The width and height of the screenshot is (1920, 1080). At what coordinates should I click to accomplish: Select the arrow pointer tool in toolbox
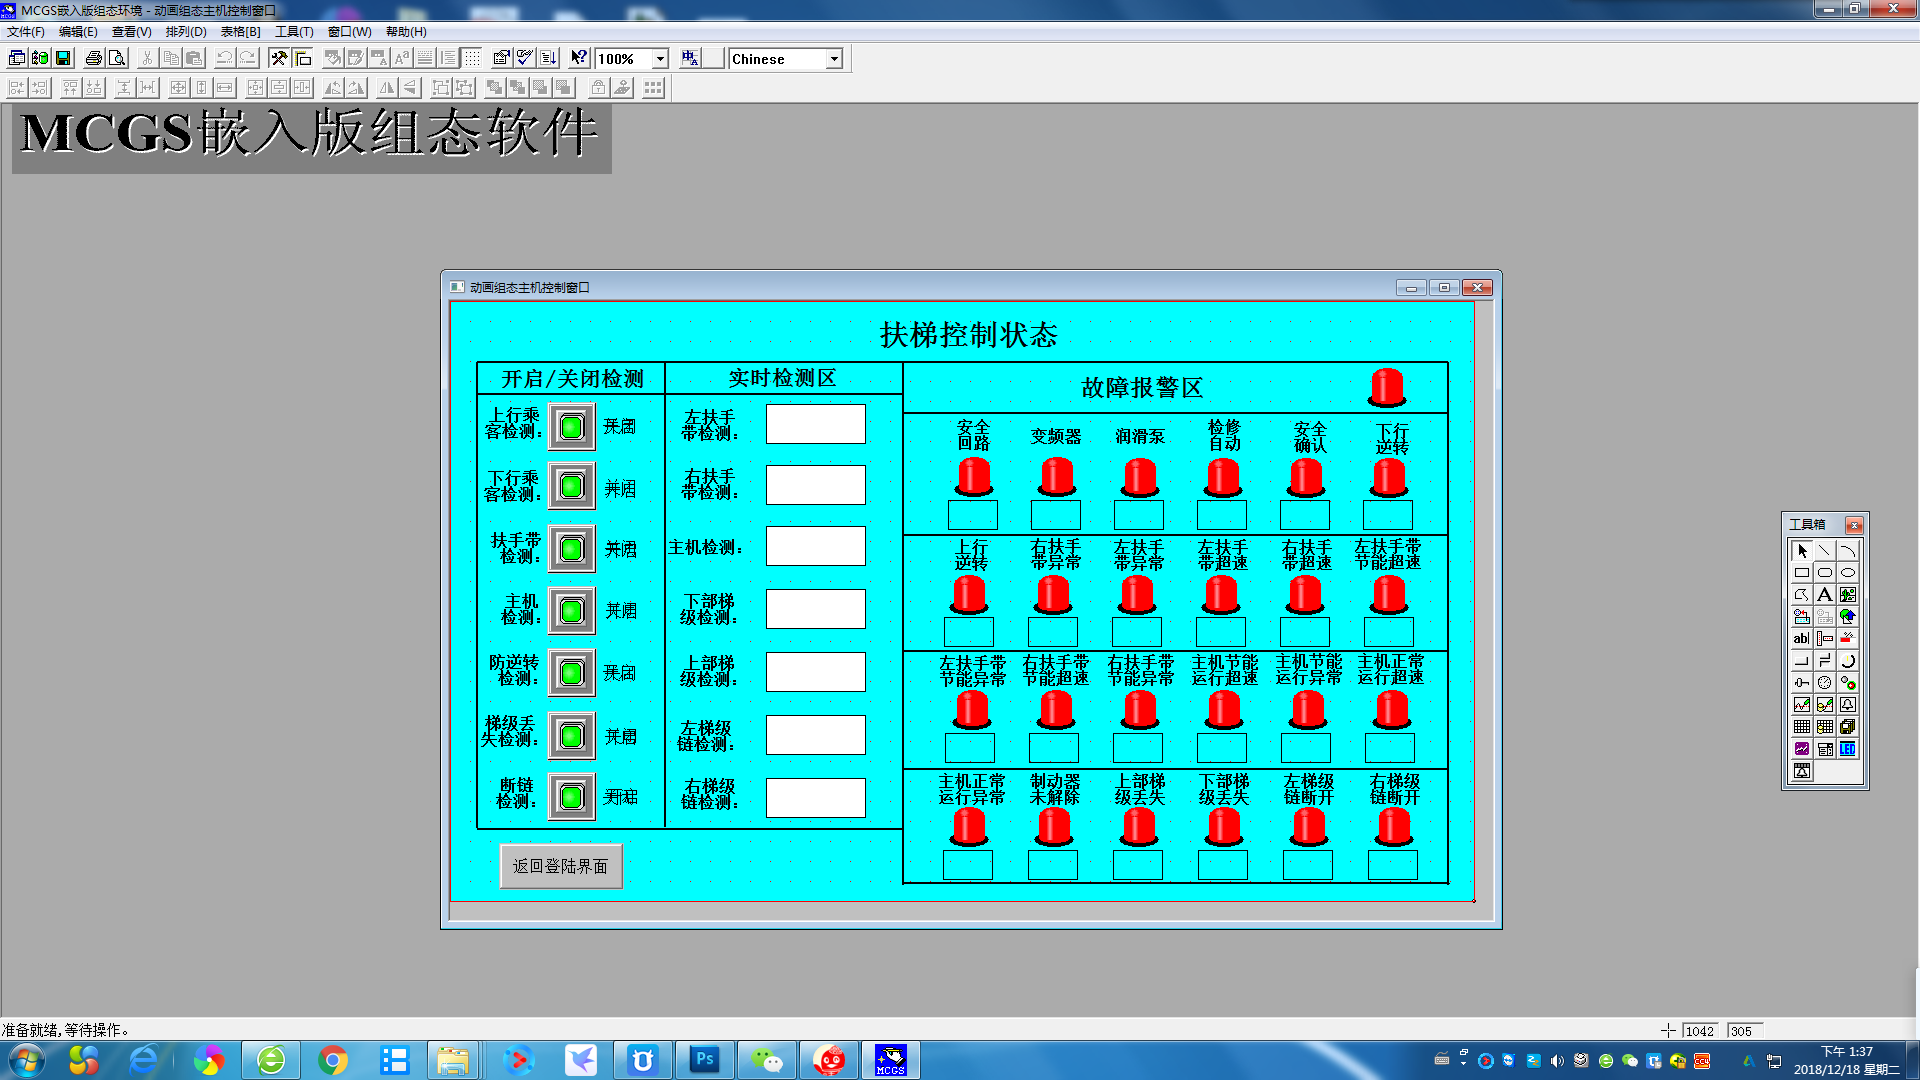coord(1801,551)
